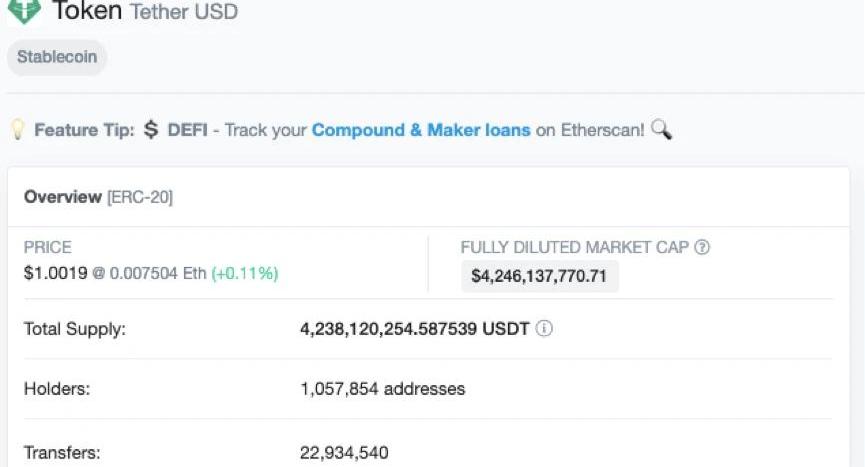Viewport: 865px width, 467px height.
Task: Click the info icon next to USDT supply
Action: 546,329
